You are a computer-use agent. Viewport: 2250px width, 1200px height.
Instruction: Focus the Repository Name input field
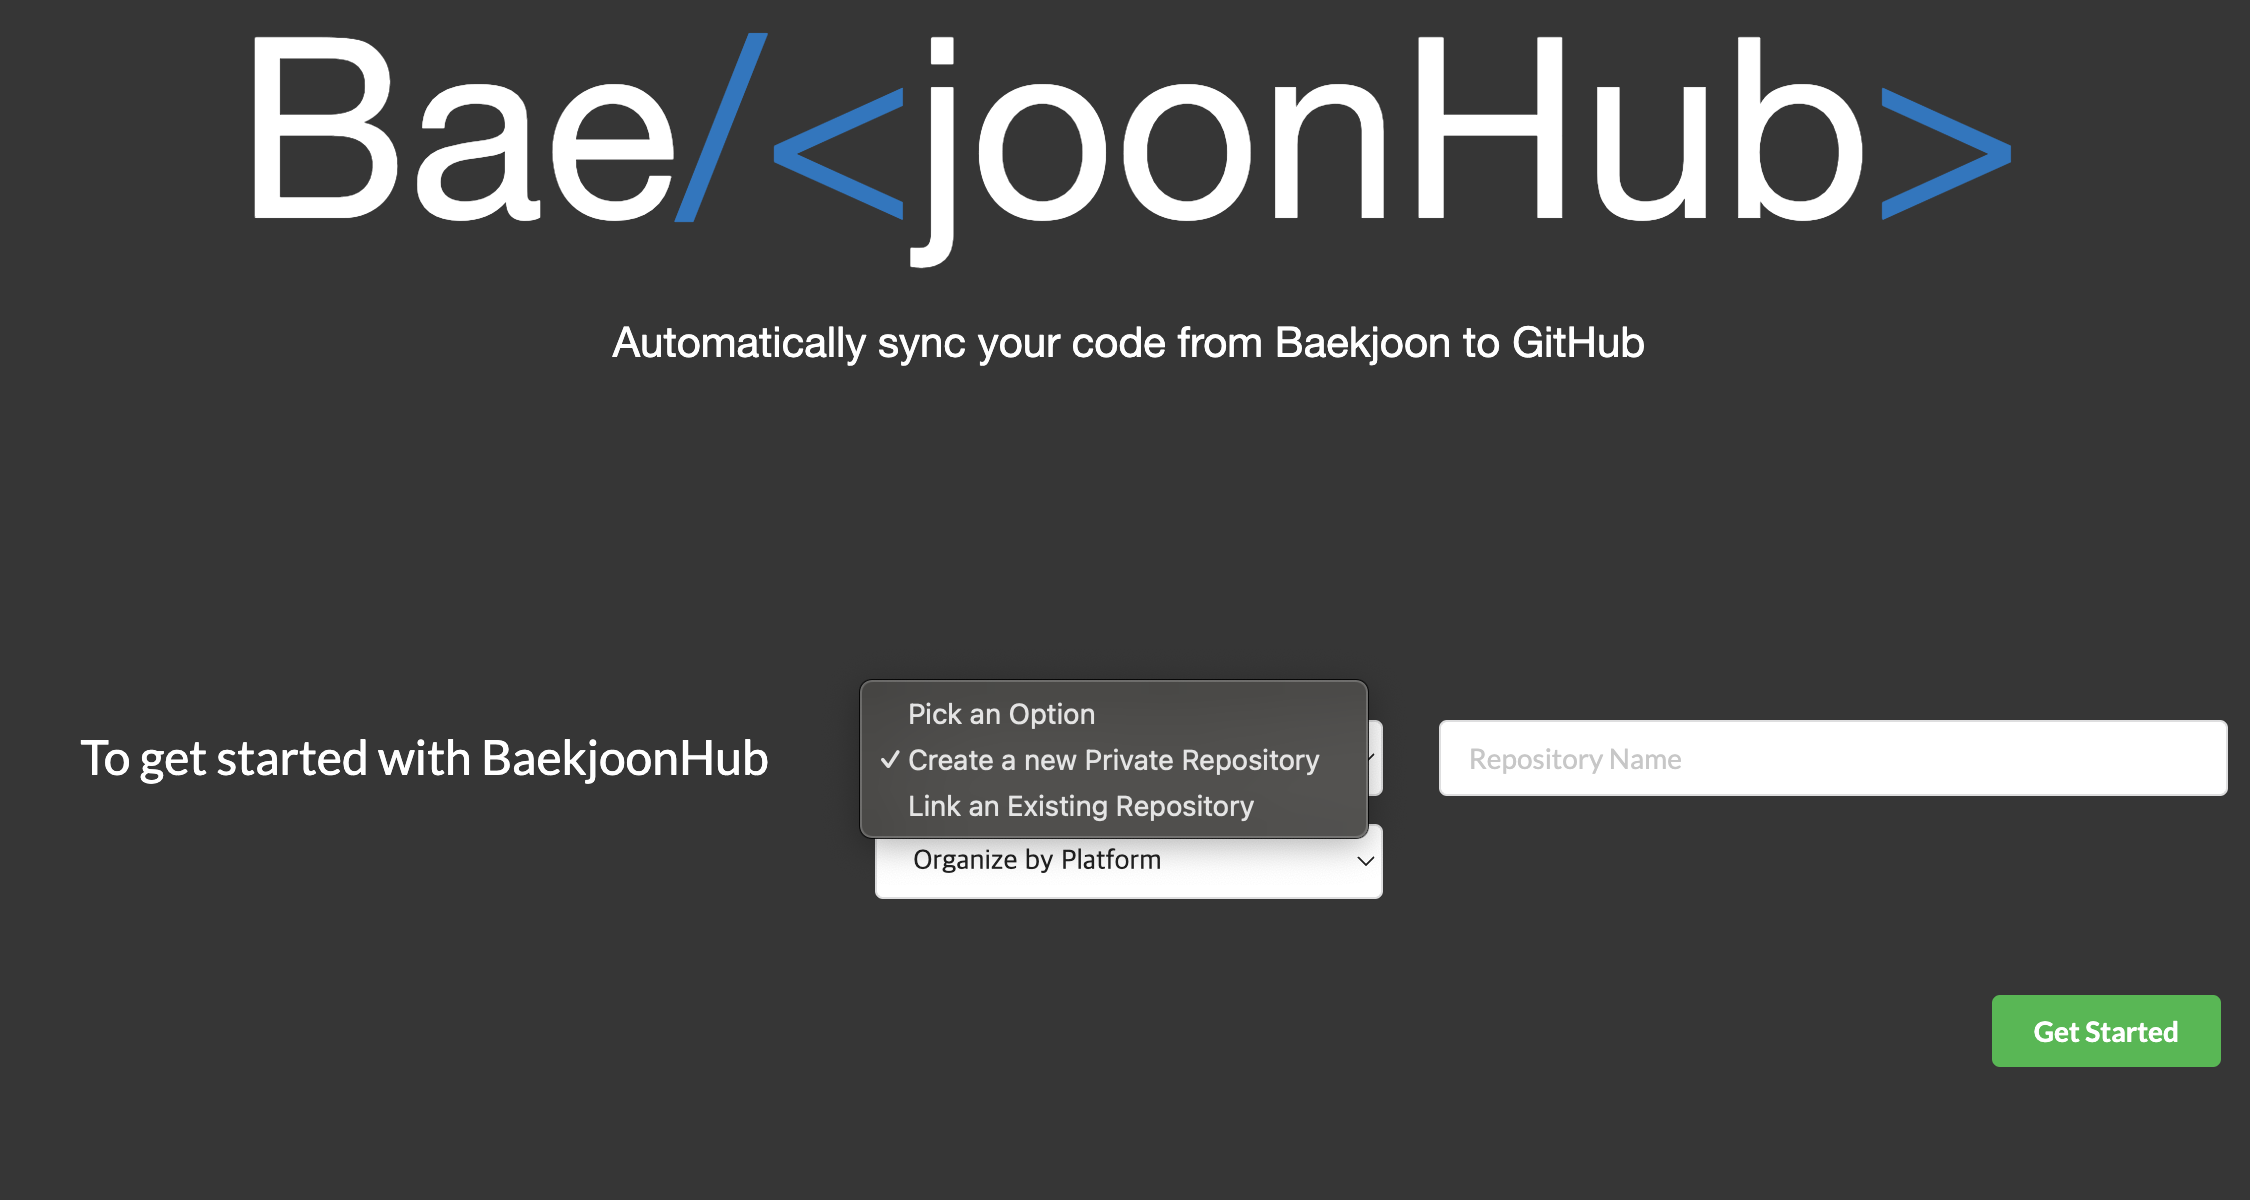(1832, 759)
